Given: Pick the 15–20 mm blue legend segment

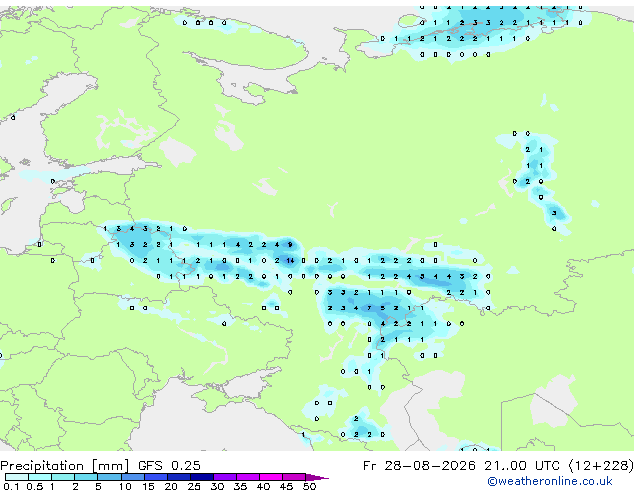Looking at the screenshot, I should pyautogui.click(x=156, y=477).
